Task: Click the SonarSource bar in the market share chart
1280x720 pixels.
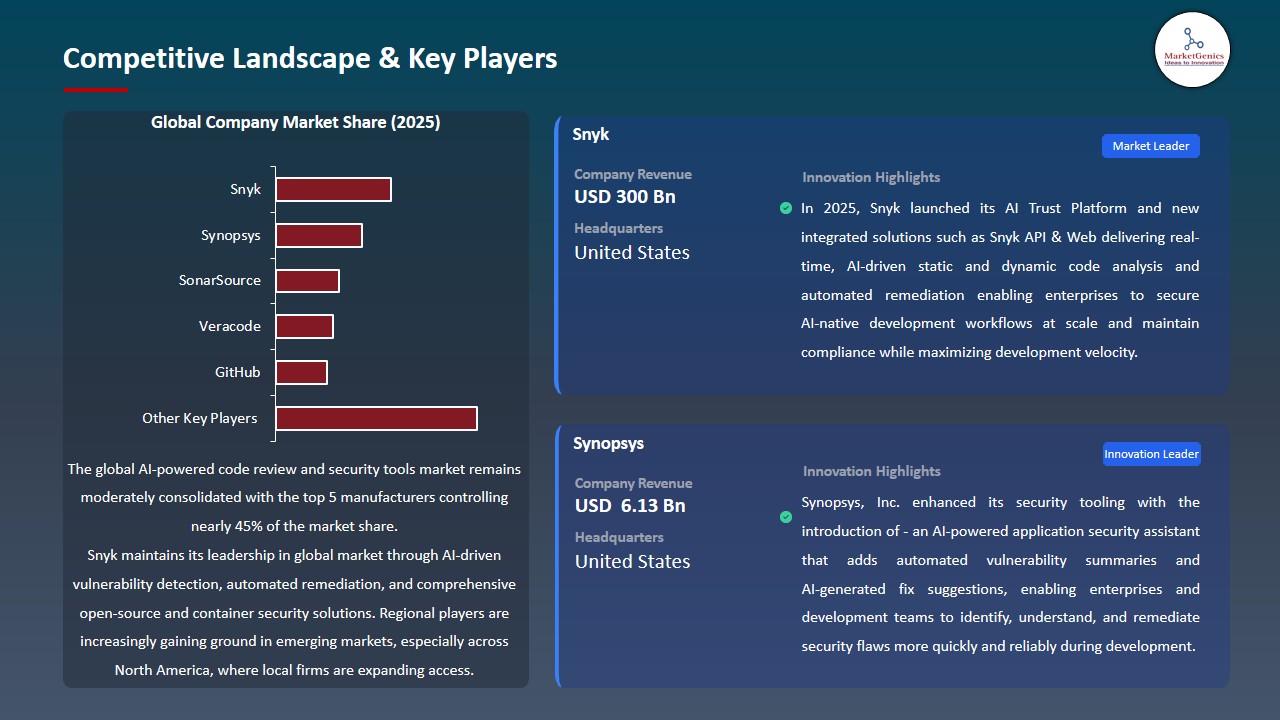Action: [308, 280]
